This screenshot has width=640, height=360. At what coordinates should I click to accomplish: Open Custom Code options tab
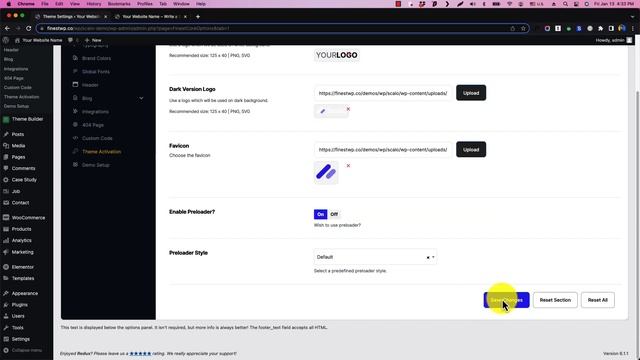tap(97, 138)
